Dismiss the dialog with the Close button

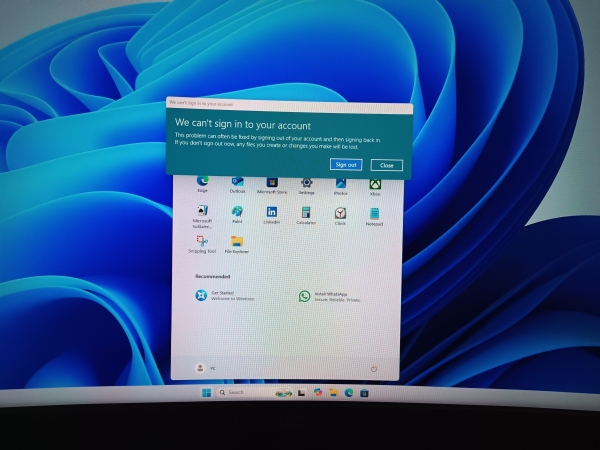click(x=386, y=165)
